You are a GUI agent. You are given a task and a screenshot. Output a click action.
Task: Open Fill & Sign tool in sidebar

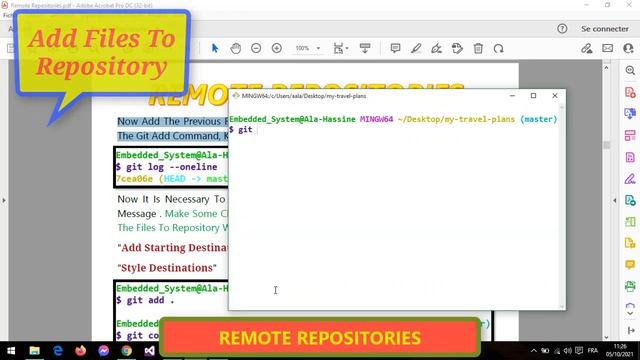pyautogui.click(x=630, y=179)
